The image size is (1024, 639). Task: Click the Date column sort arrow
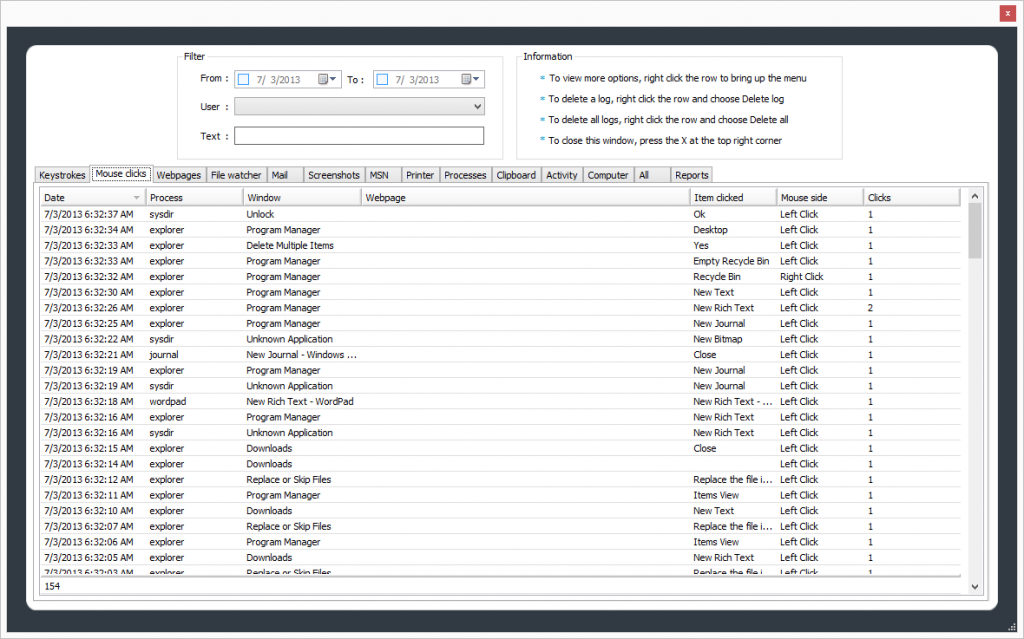tap(137, 198)
